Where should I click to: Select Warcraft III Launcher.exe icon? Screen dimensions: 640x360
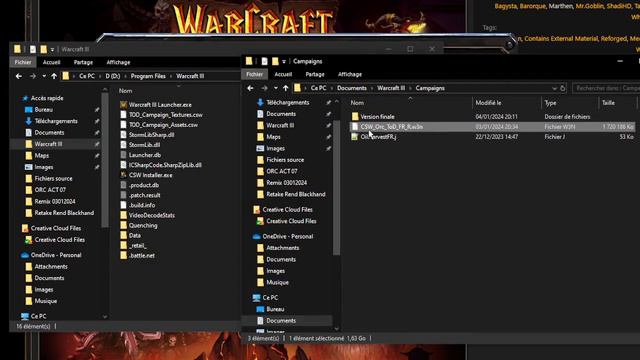(123, 105)
